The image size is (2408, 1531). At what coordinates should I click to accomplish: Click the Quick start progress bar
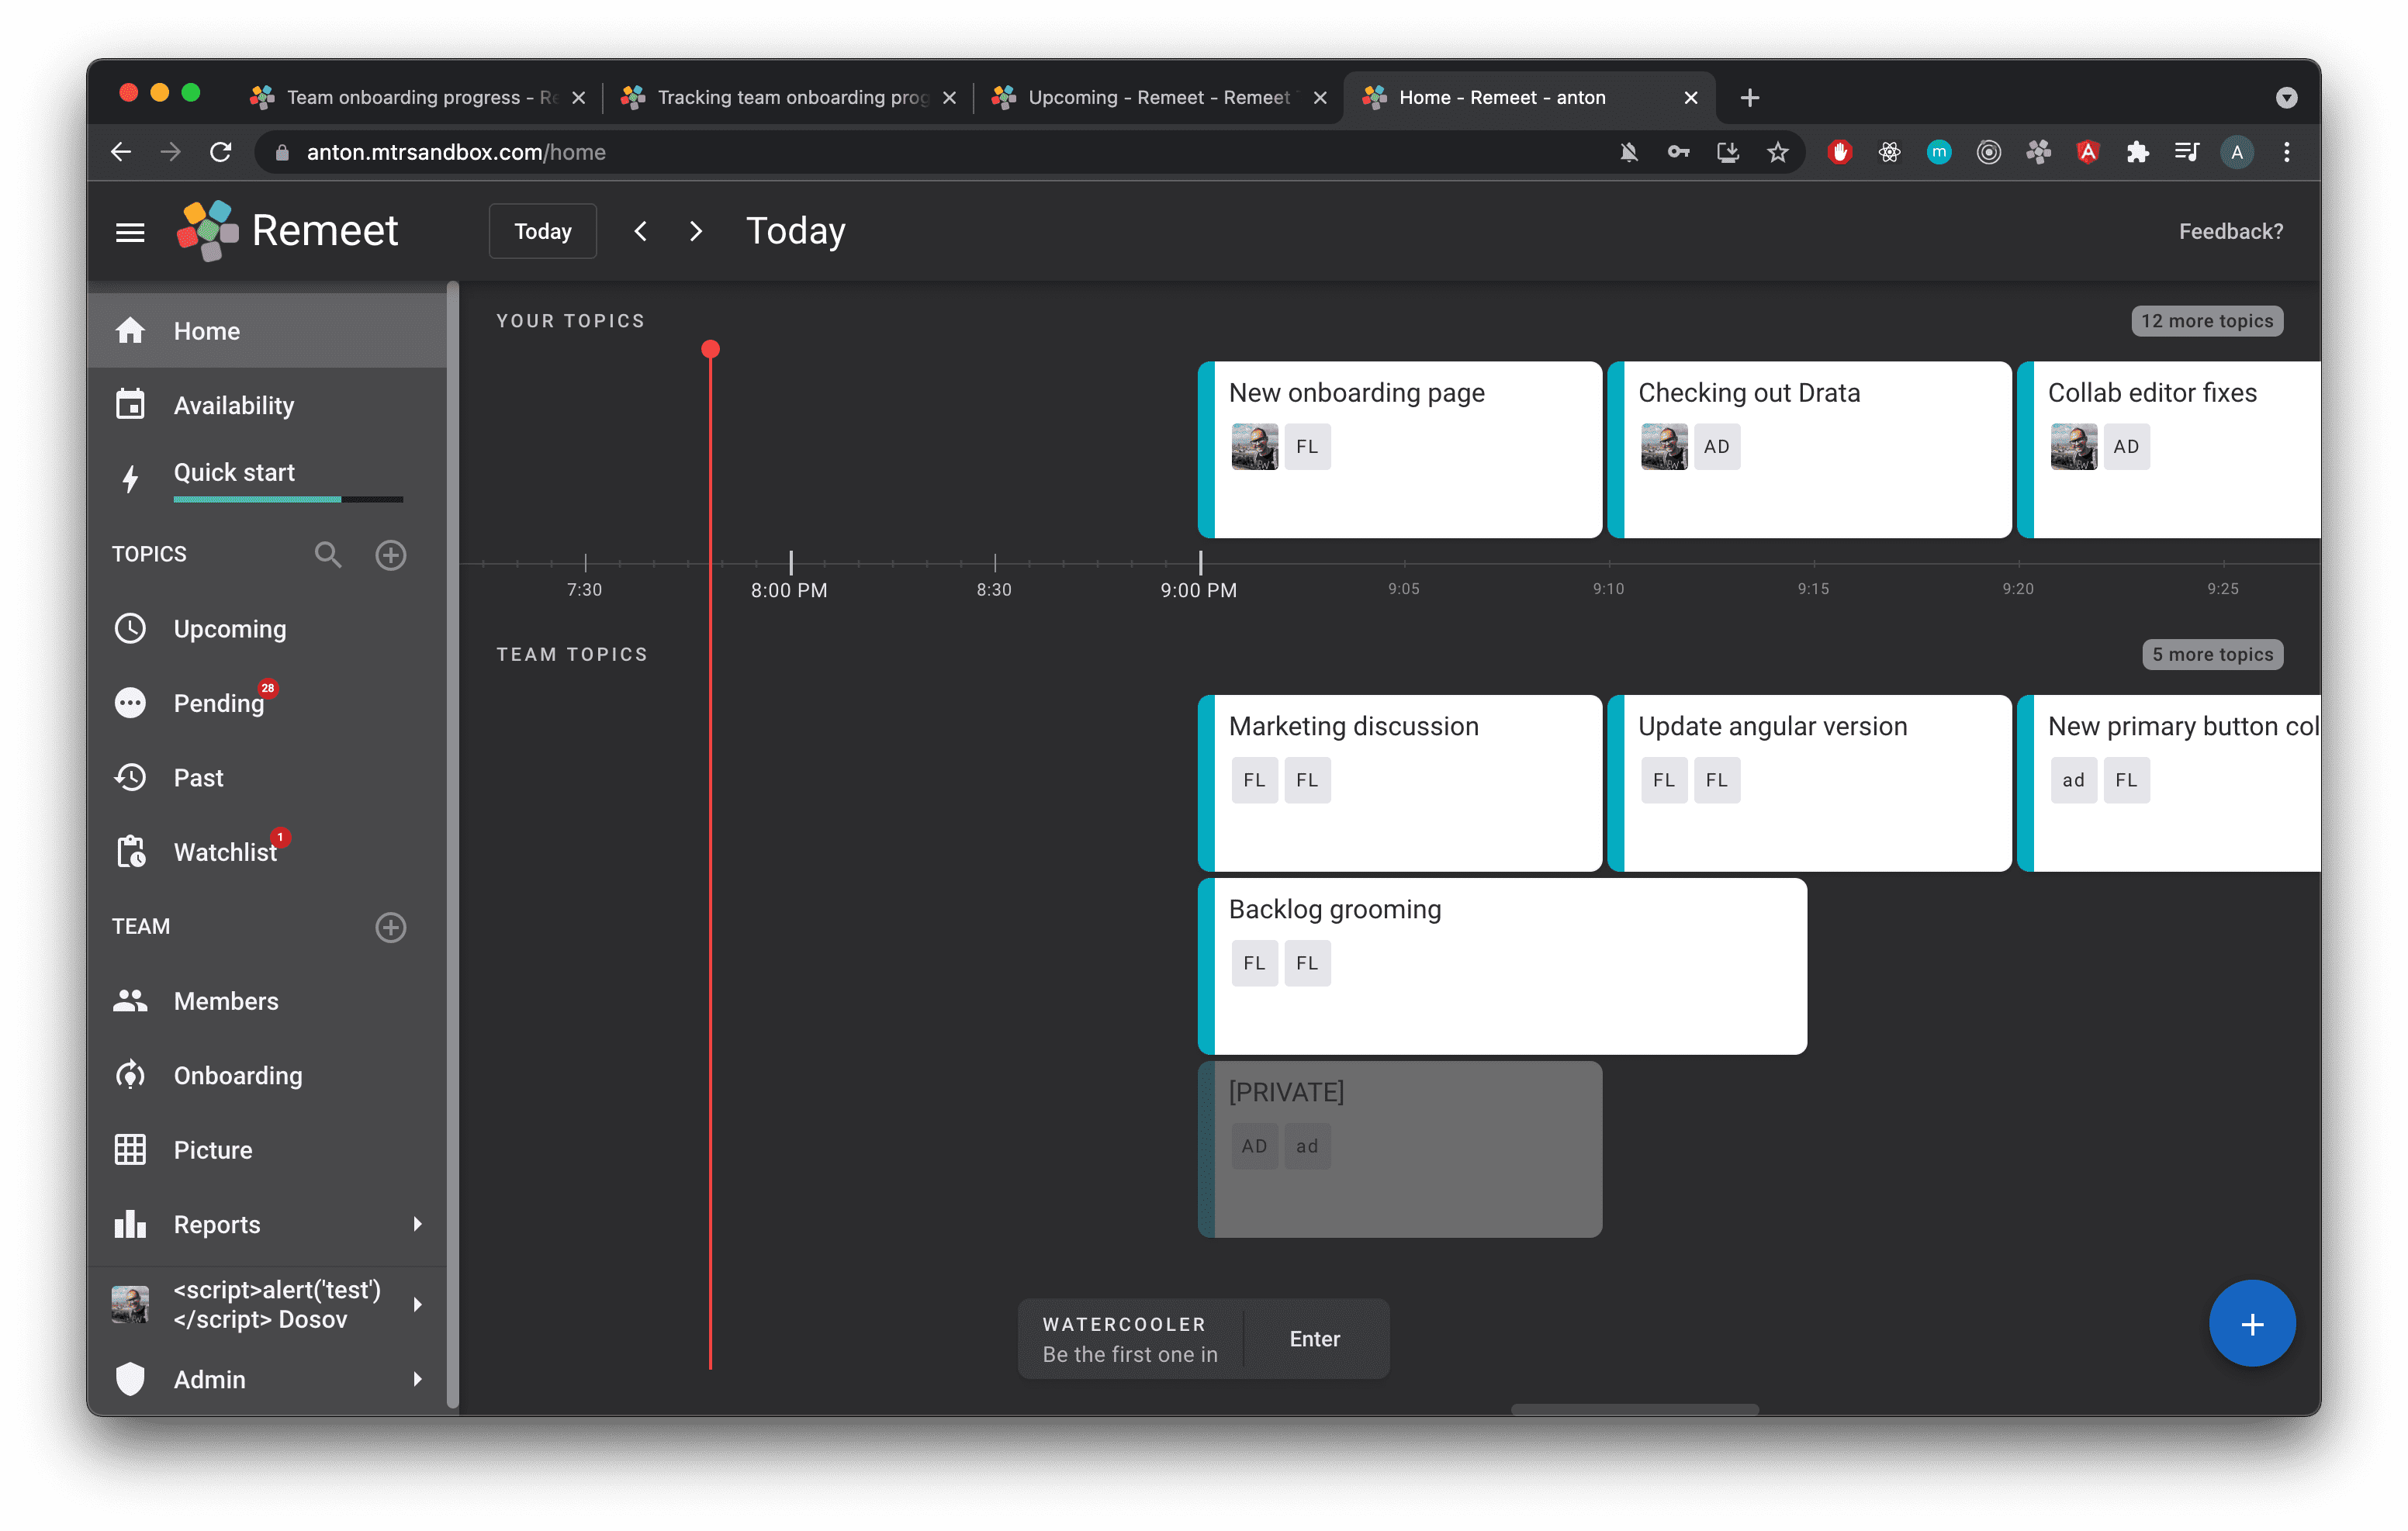pyautogui.click(x=288, y=499)
